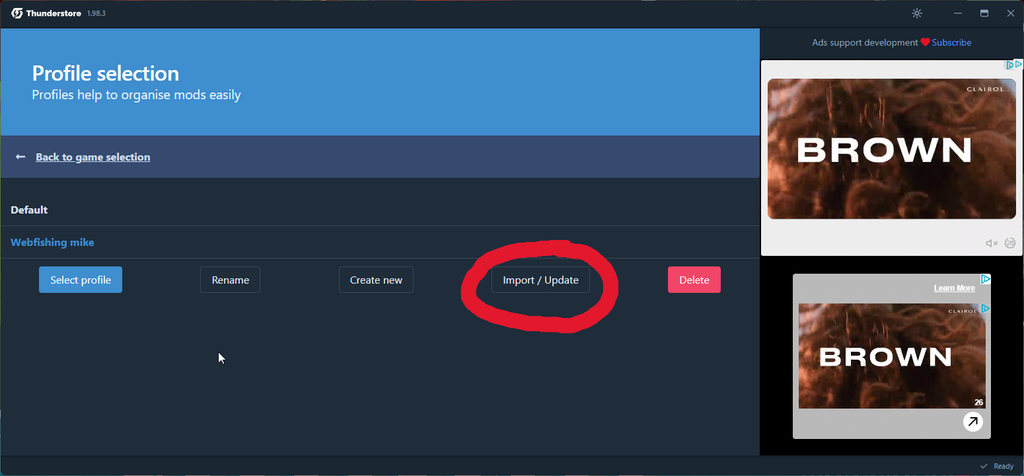Click Create new profile button
Image resolution: width=1024 pixels, height=476 pixels.
coord(376,280)
